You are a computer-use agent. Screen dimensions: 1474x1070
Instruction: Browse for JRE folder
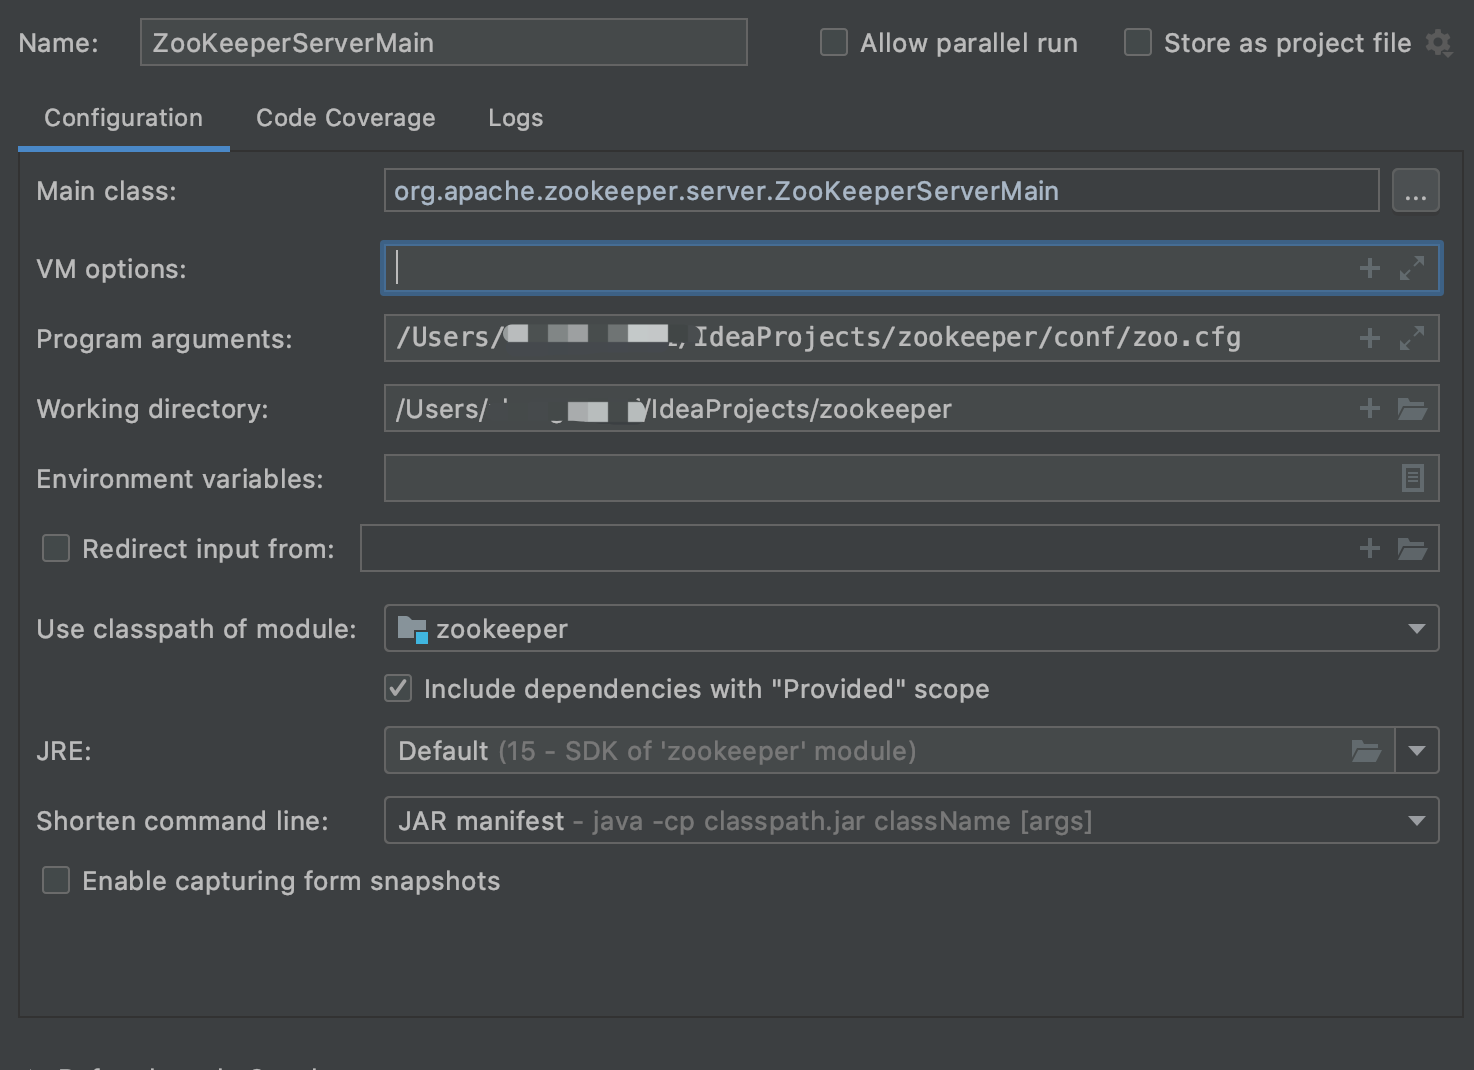[1366, 751]
